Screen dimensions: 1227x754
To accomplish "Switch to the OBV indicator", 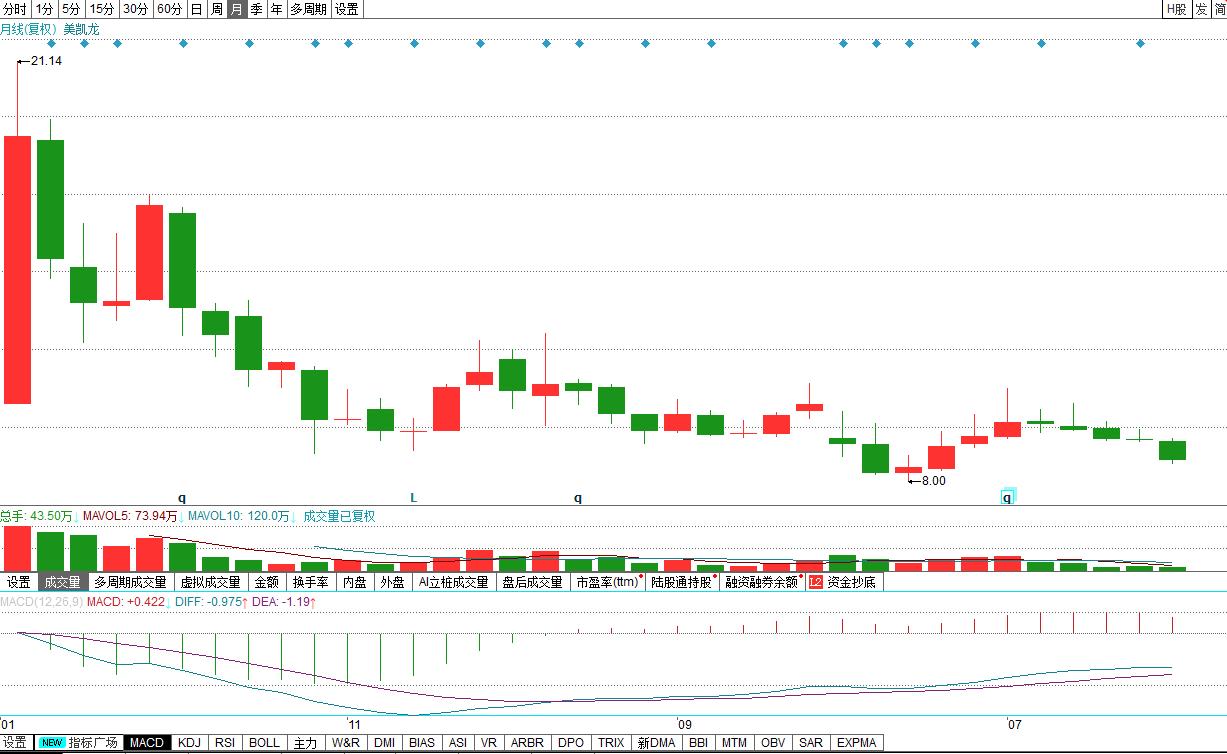I will (773, 743).
